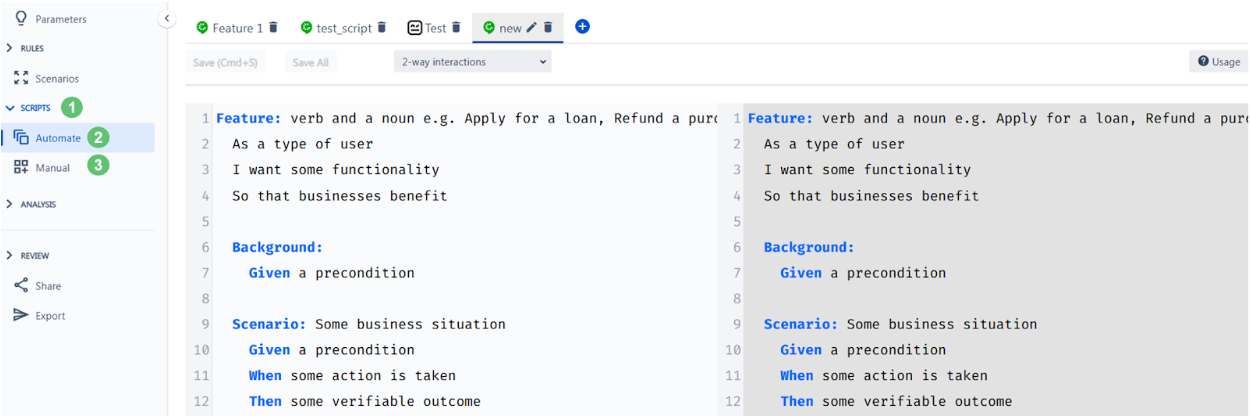Switch to the test_script tab
Screen dimensions: 1250x419
coord(344,28)
